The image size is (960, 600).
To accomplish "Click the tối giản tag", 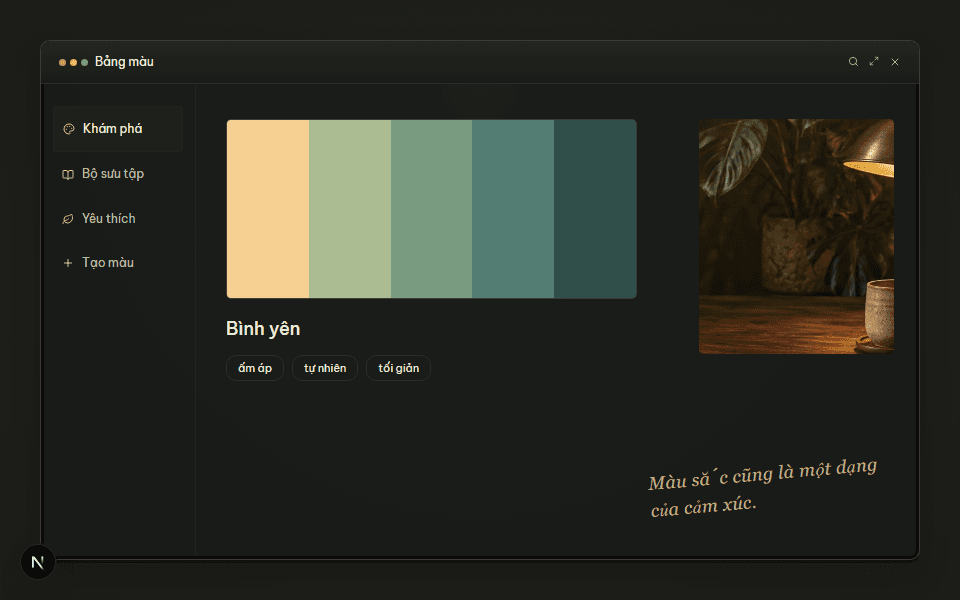I will [x=399, y=368].
